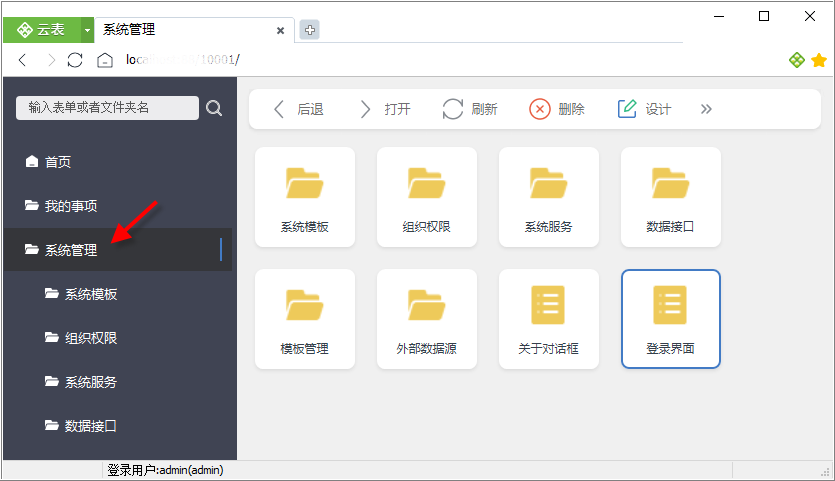Click the 设计 toolbar button

click(x=644, y=109)
